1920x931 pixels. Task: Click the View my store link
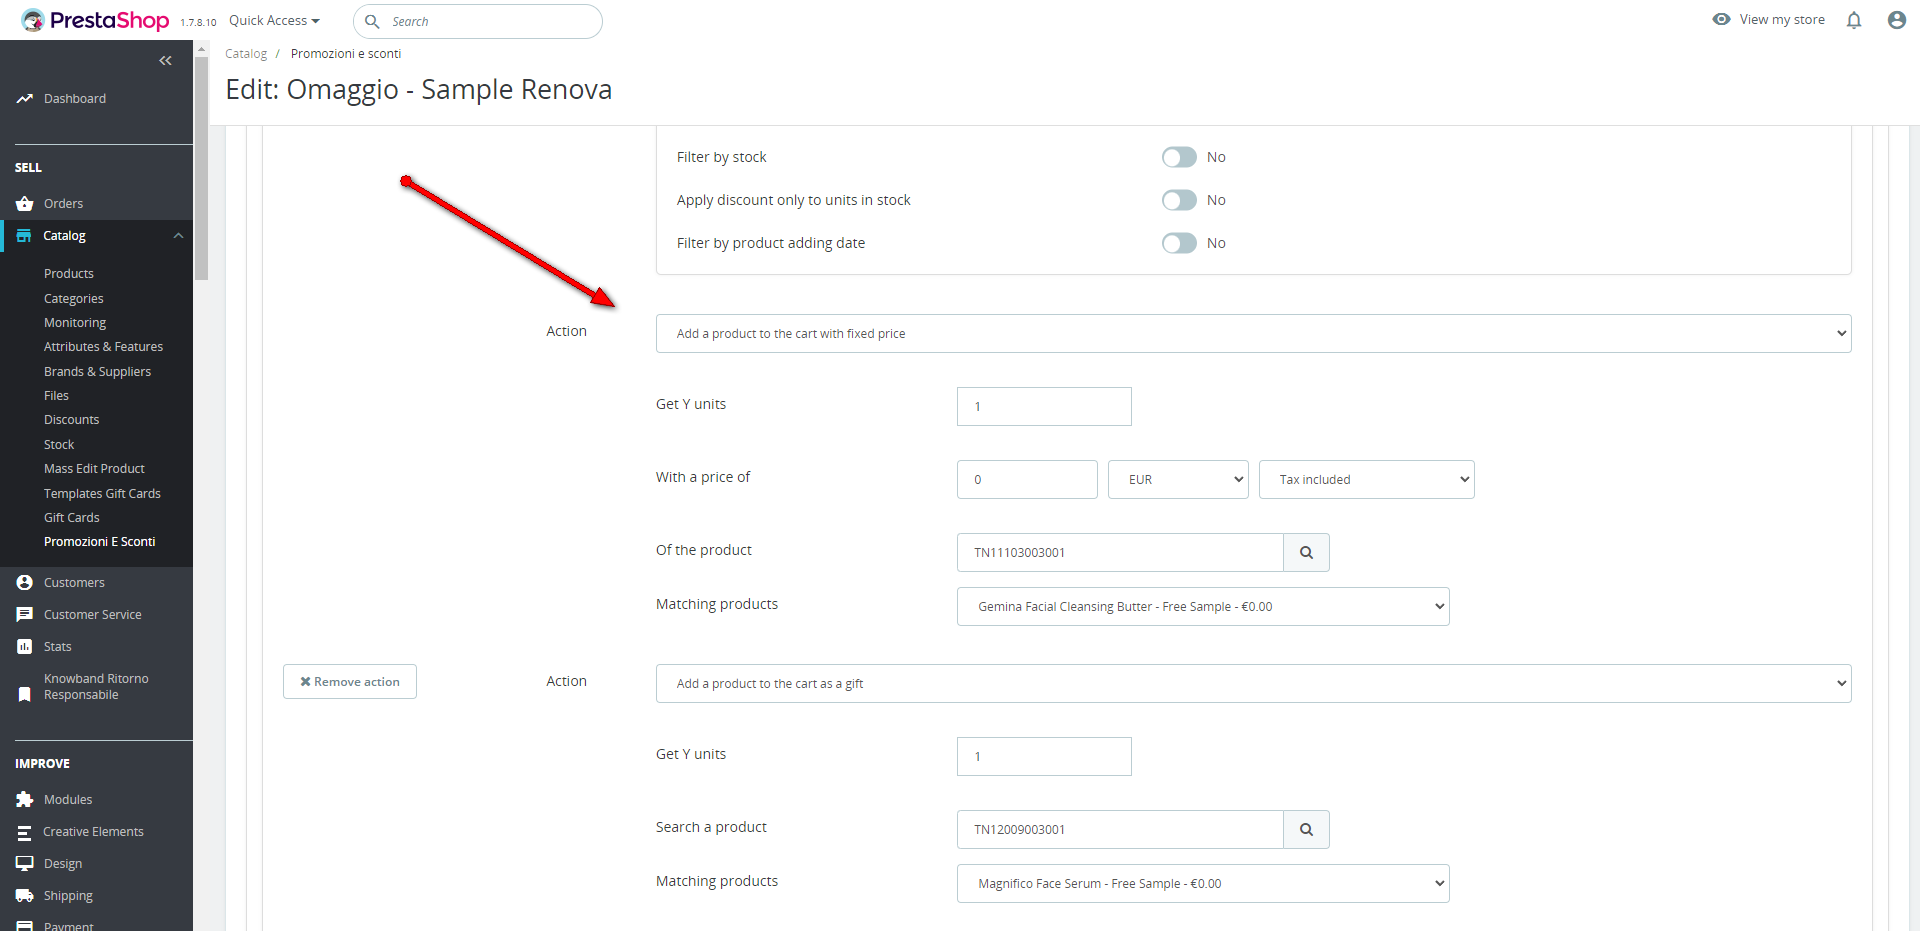coord(1769,20)
